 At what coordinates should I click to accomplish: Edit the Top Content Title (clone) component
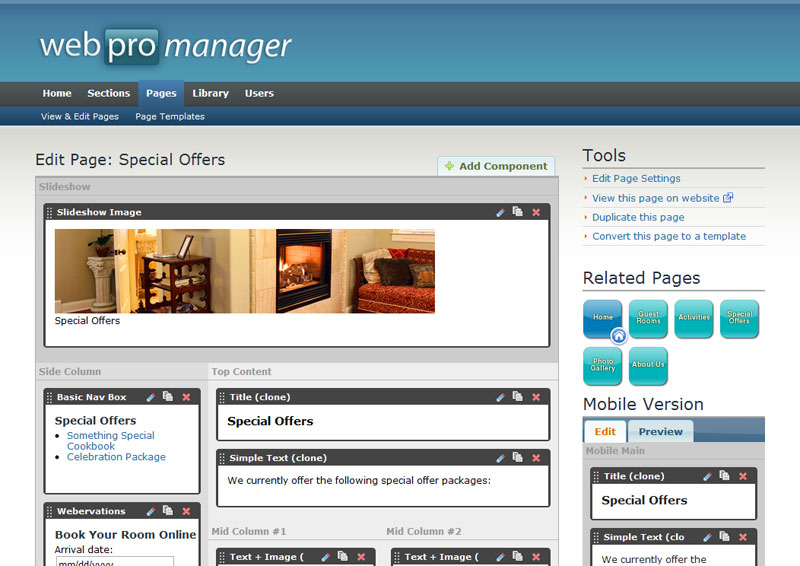501,397
